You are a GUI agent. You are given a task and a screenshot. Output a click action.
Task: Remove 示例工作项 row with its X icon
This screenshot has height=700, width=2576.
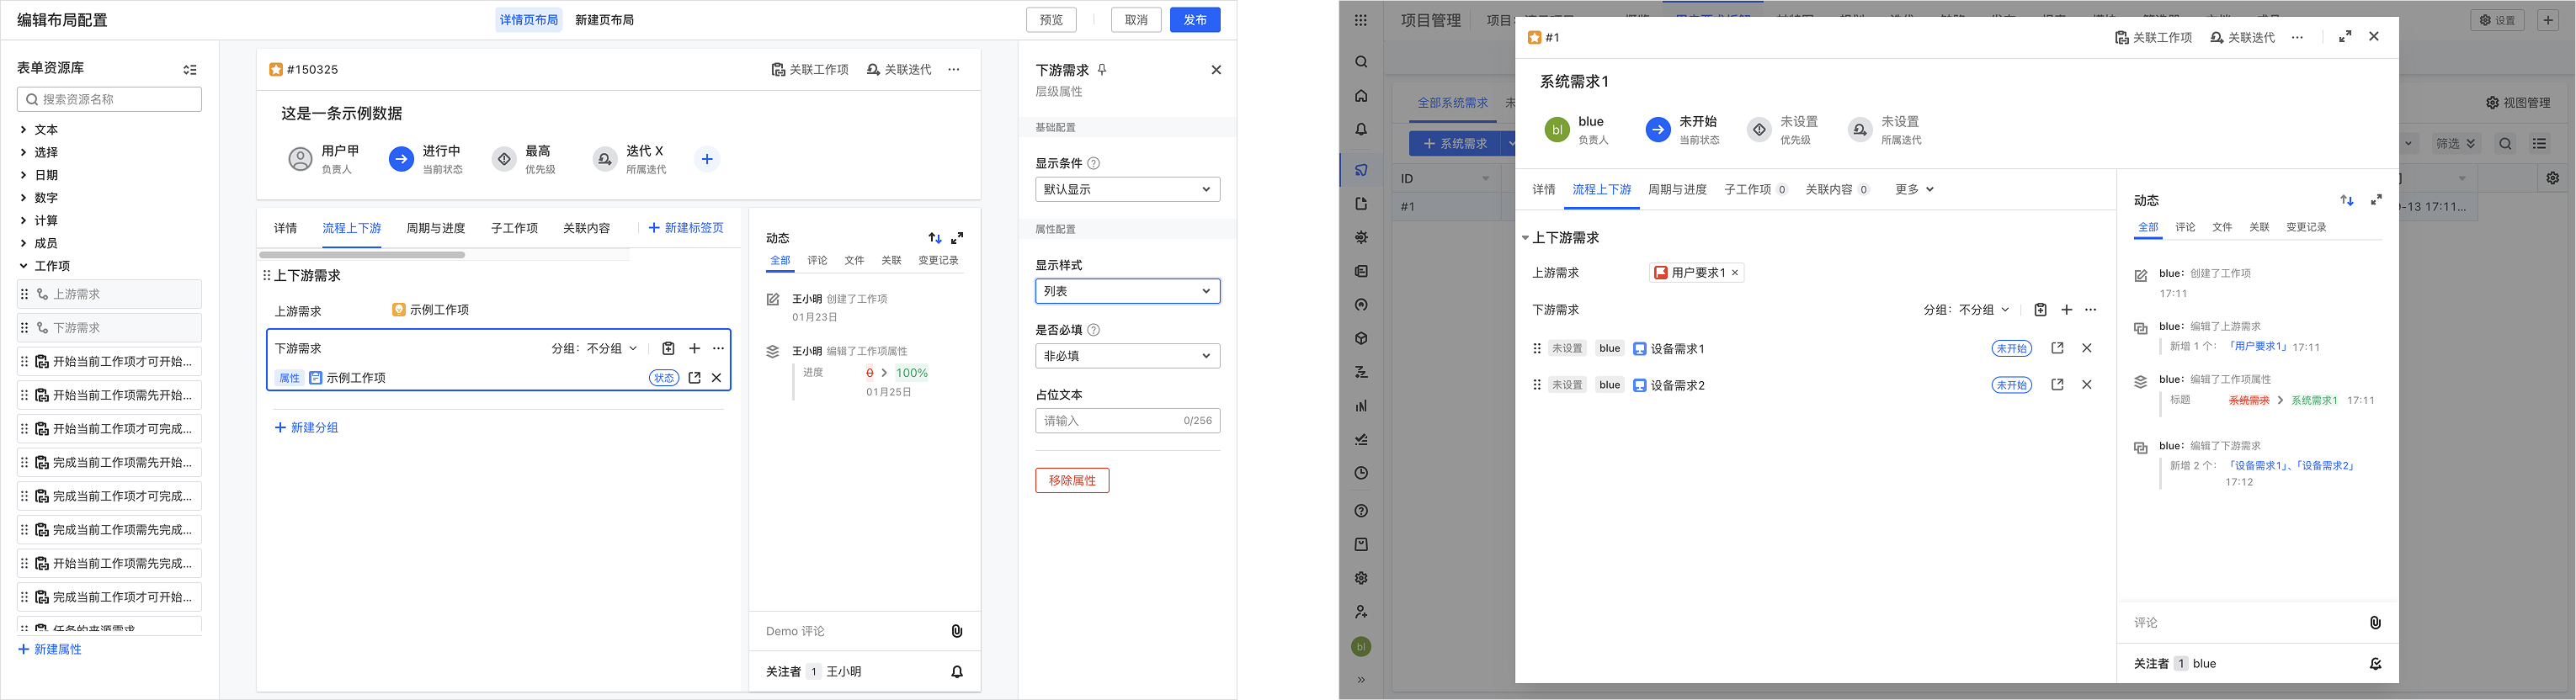tap(716, 378)
